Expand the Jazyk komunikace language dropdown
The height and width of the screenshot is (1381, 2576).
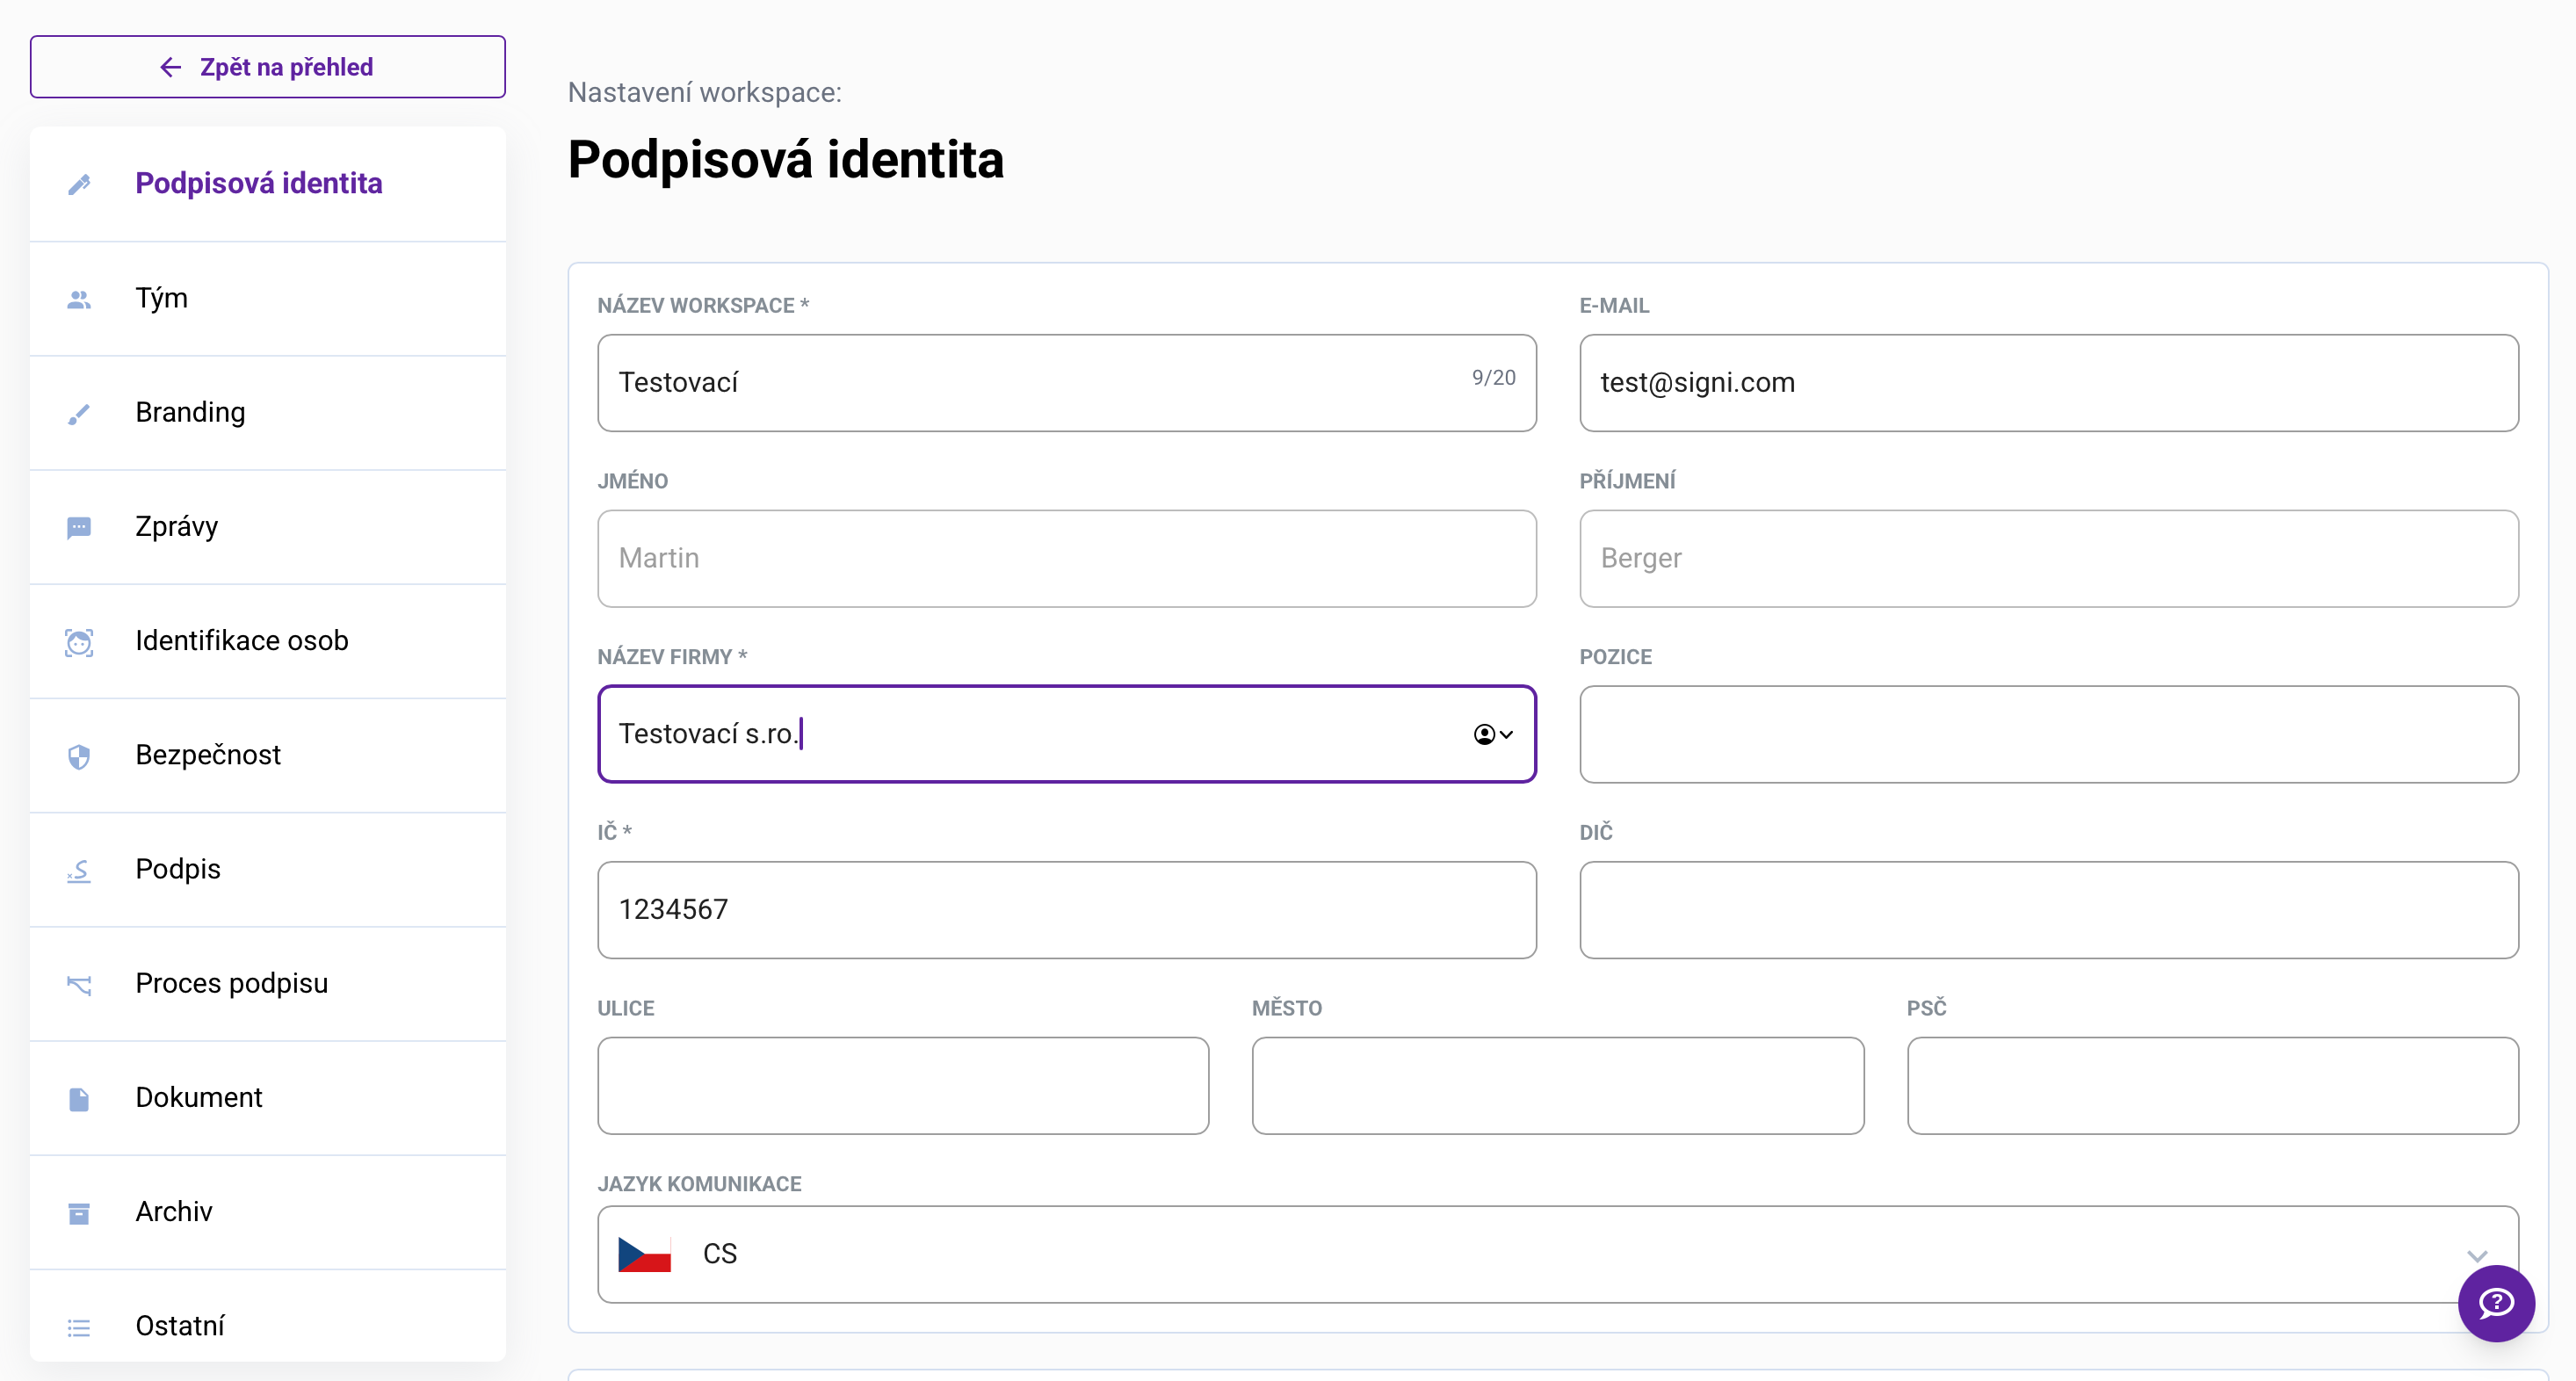pos(2476,1255)
